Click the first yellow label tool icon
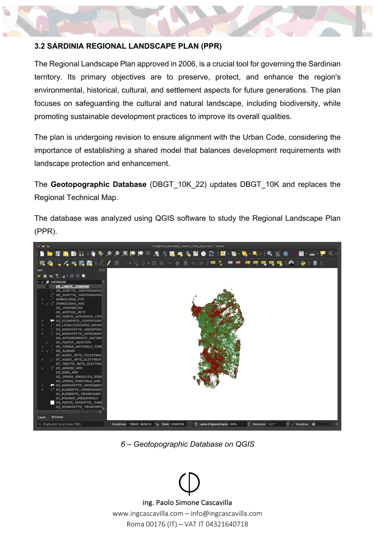Image resolution: width=375 pixels, height=535 pixels. click(213, 263)
